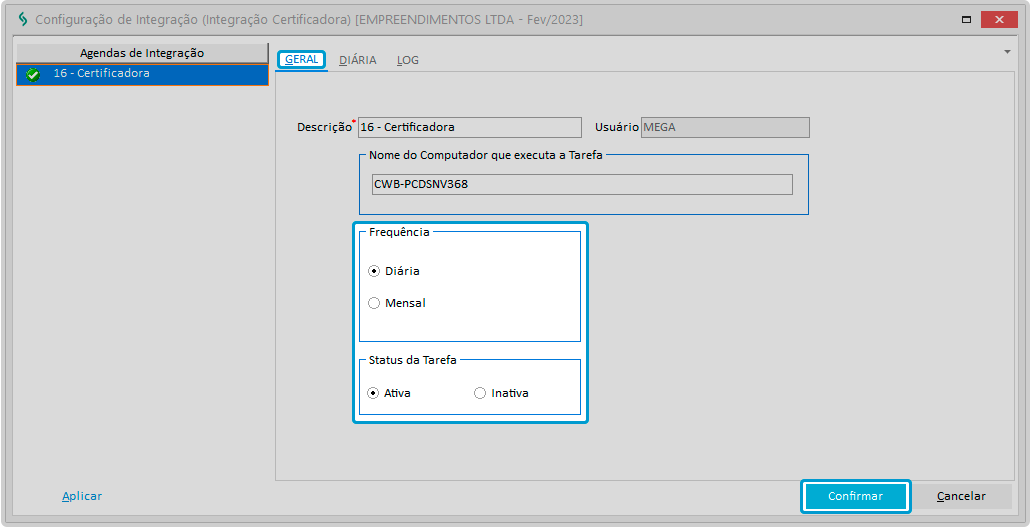Click the green check icon beside 16 - Certificadora

tap(32, 75)
